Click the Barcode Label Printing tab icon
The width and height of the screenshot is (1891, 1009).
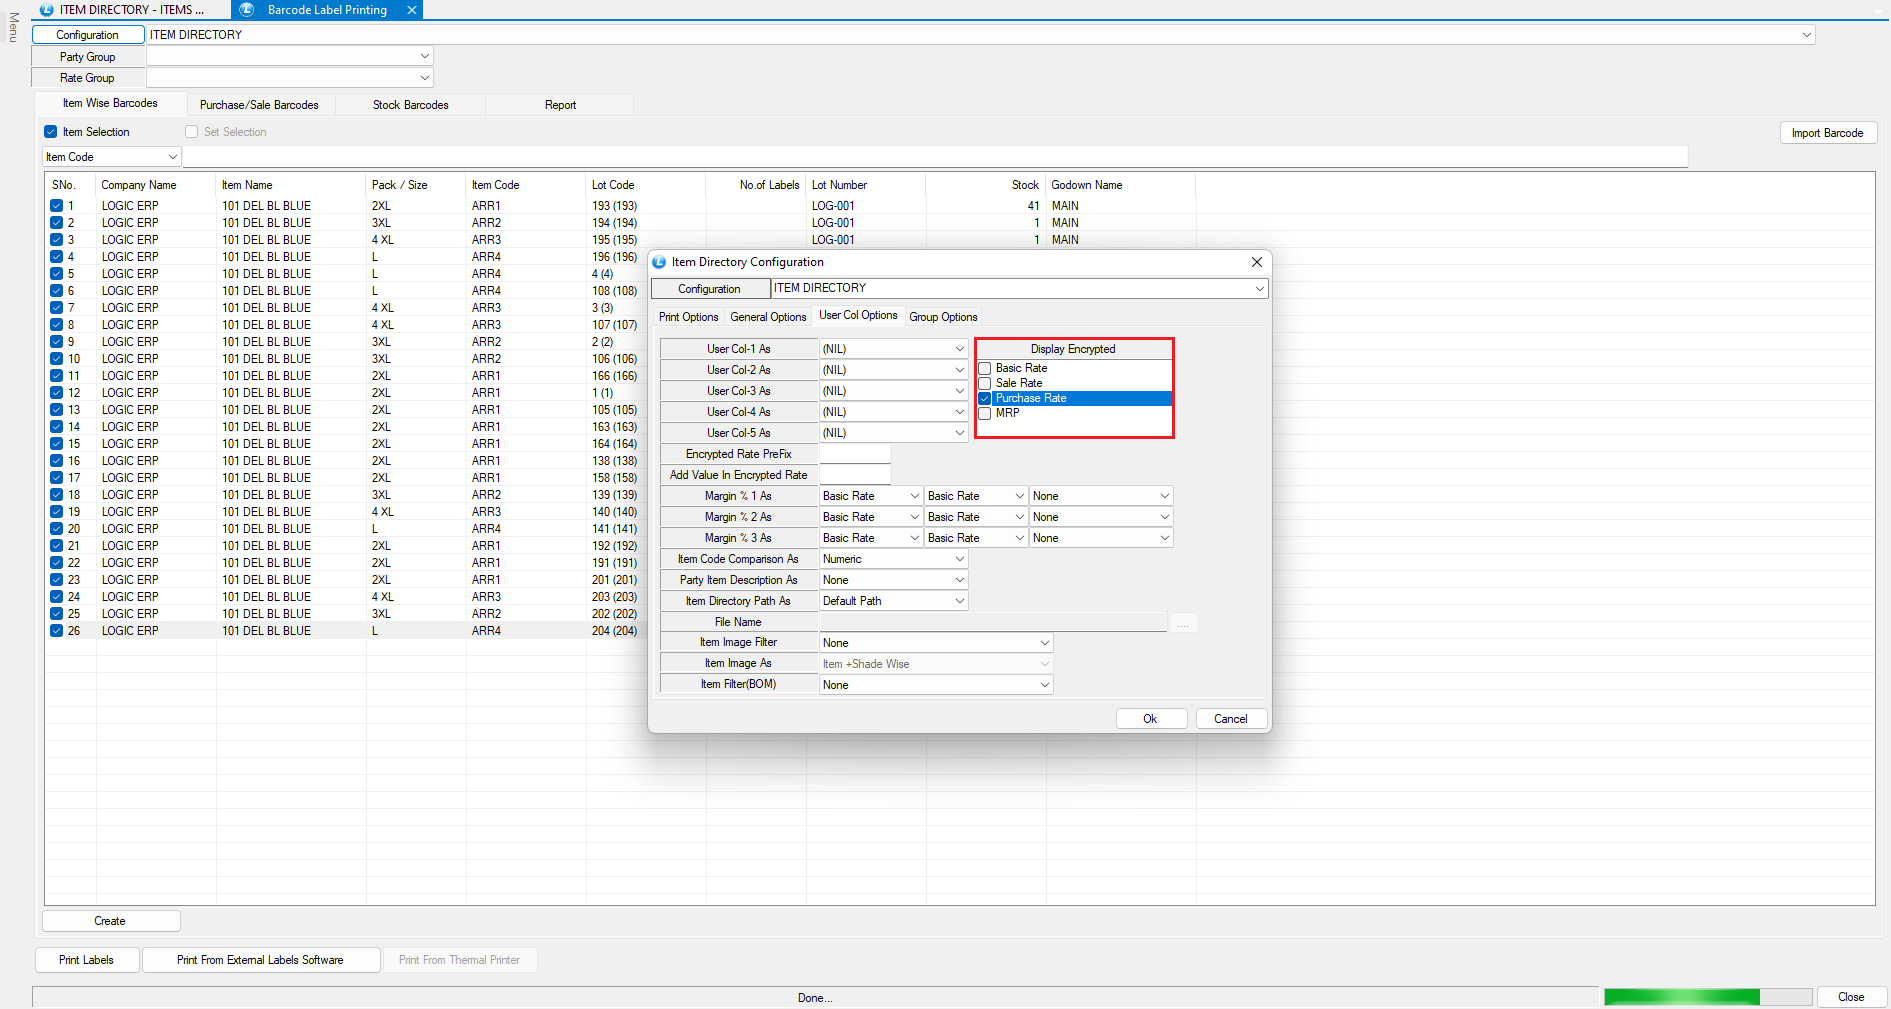247,10
